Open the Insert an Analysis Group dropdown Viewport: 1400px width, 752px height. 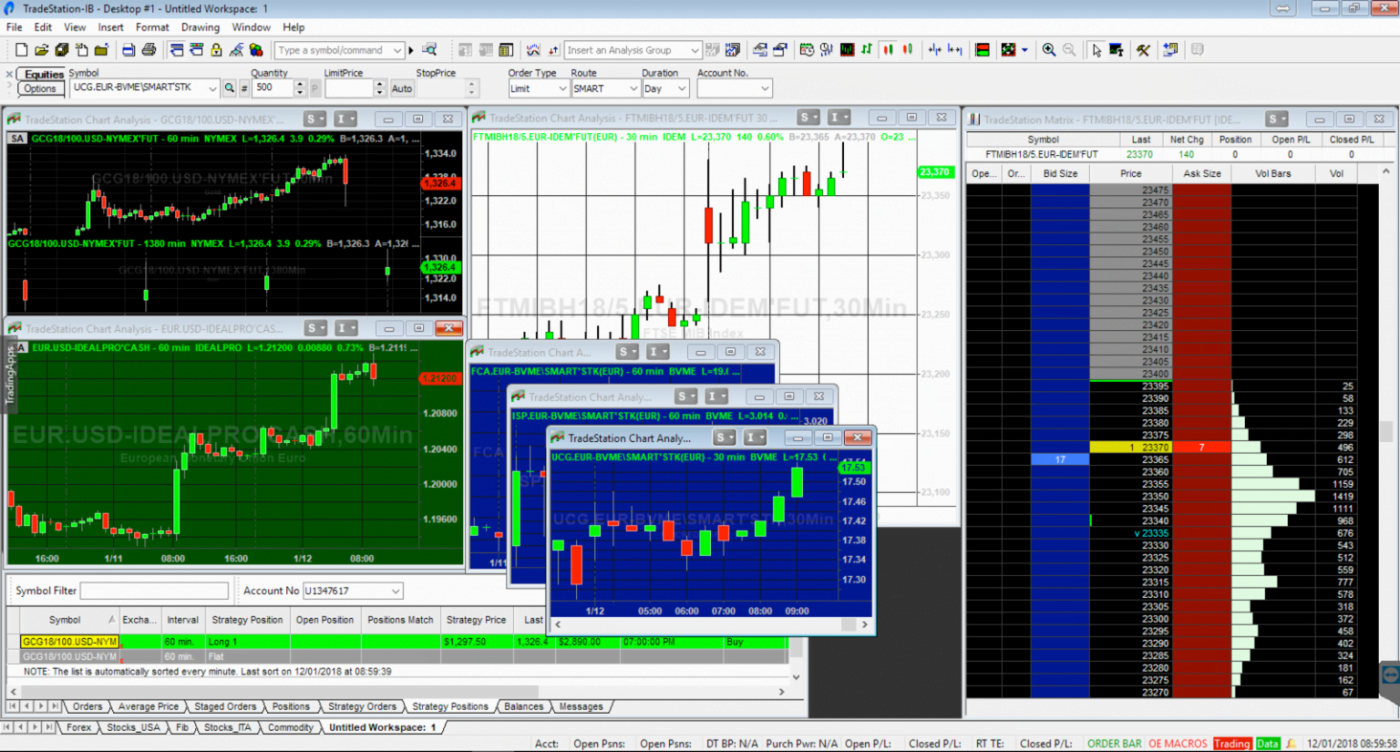coord(695,50)
